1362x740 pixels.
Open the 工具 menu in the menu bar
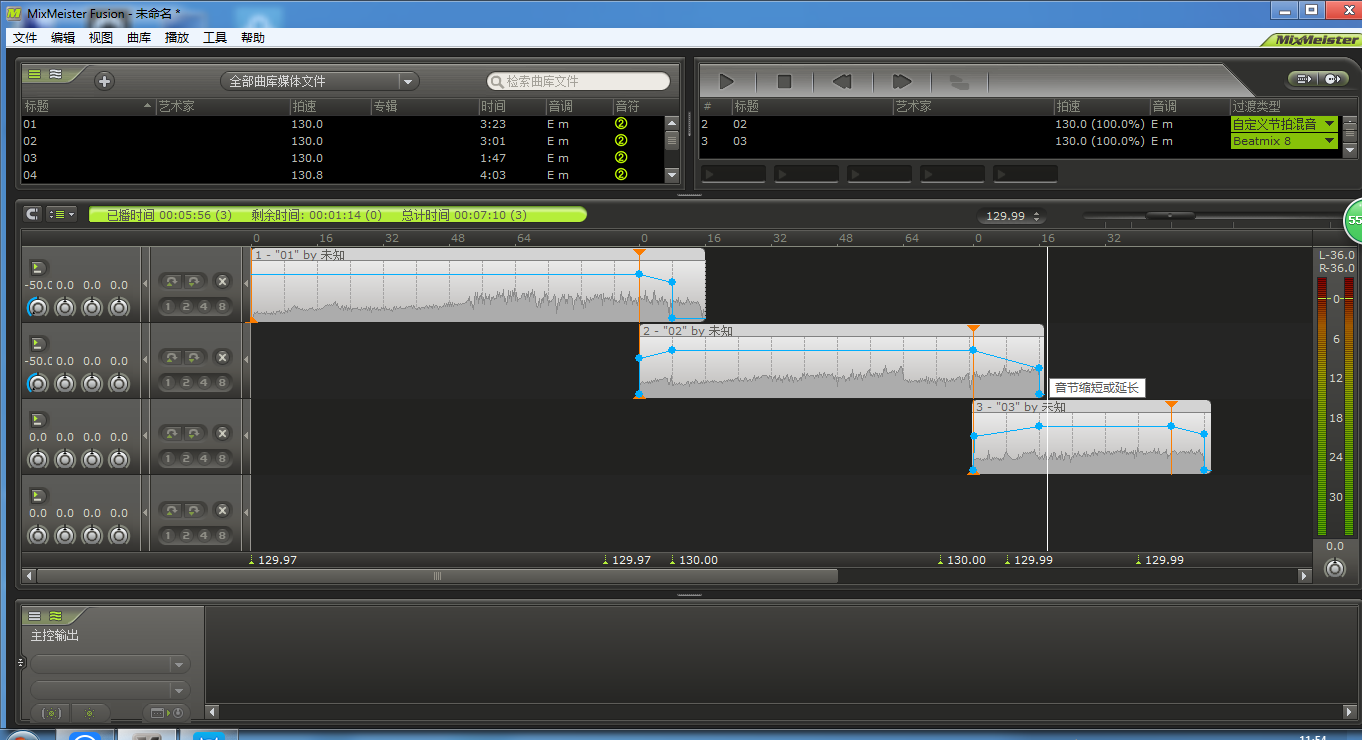pyautogui.click(x=214, y=37)
